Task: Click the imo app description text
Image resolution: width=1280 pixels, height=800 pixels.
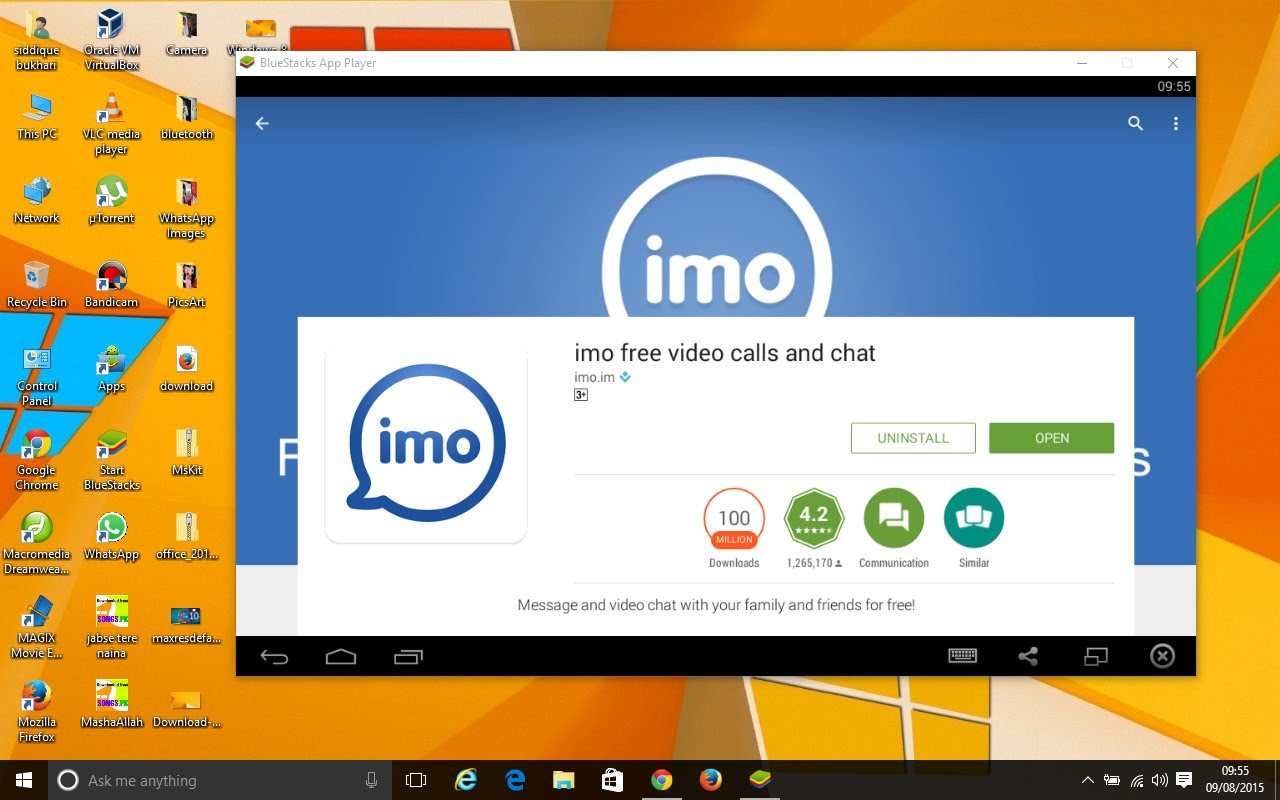Action: click(716, 605)
